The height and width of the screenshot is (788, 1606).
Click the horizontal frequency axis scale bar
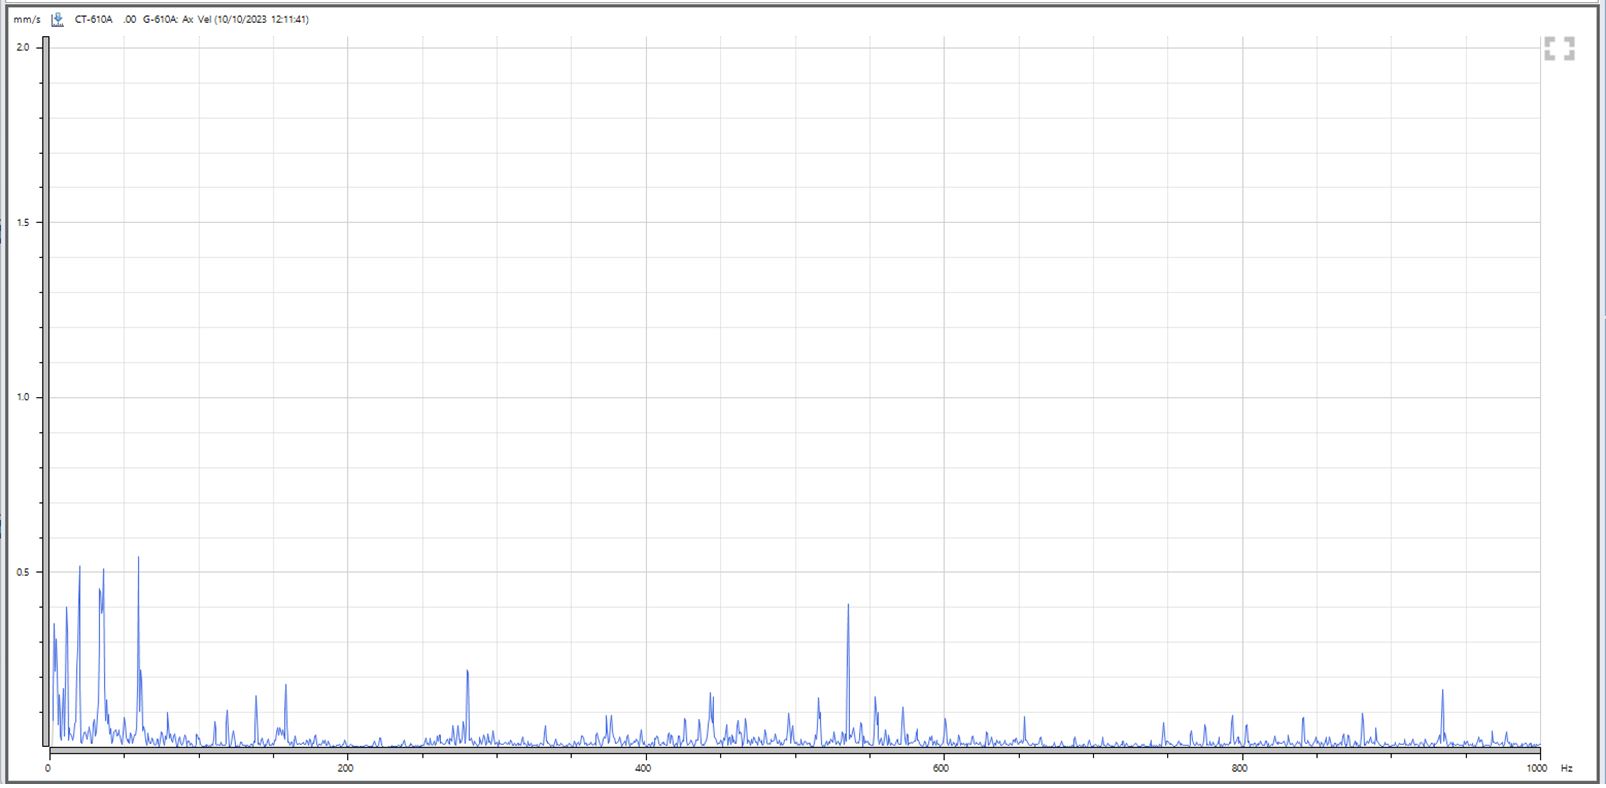pos(795,750)
